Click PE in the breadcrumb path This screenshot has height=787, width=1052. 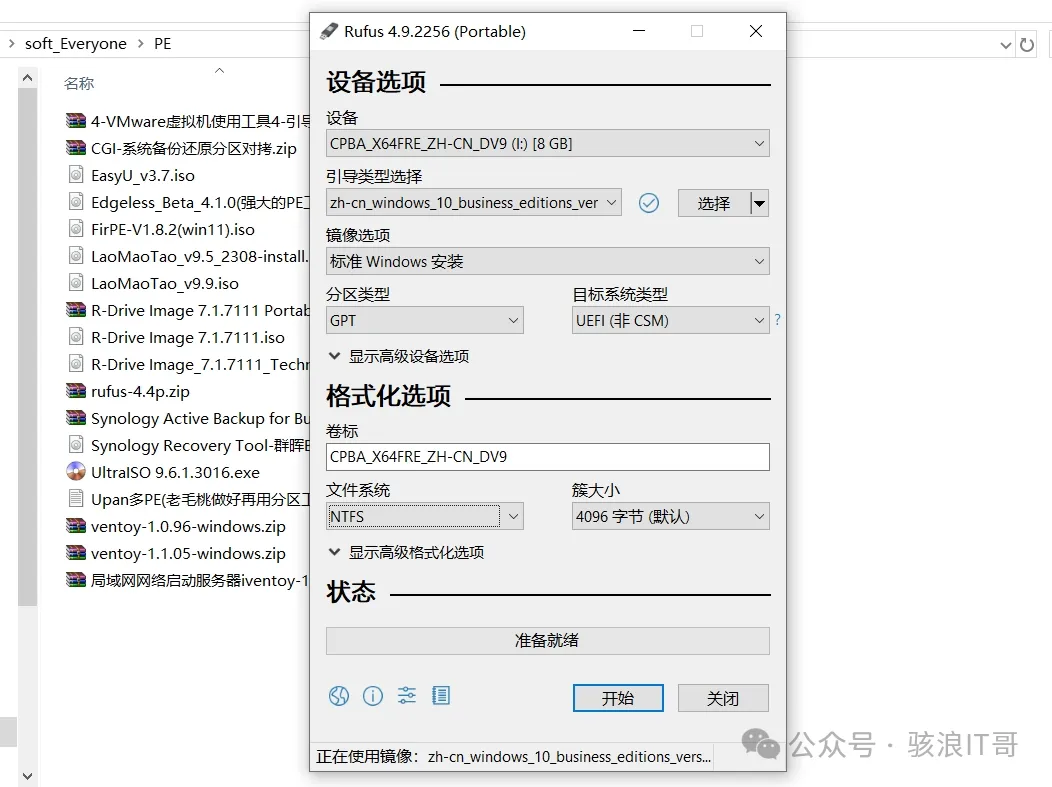point(162,43)
